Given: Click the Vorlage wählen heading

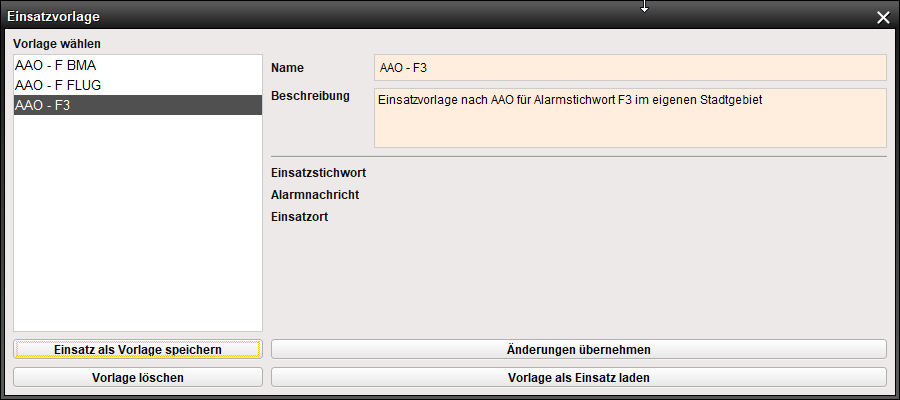Looking at the screenshot, I should [x=57, y=44].
